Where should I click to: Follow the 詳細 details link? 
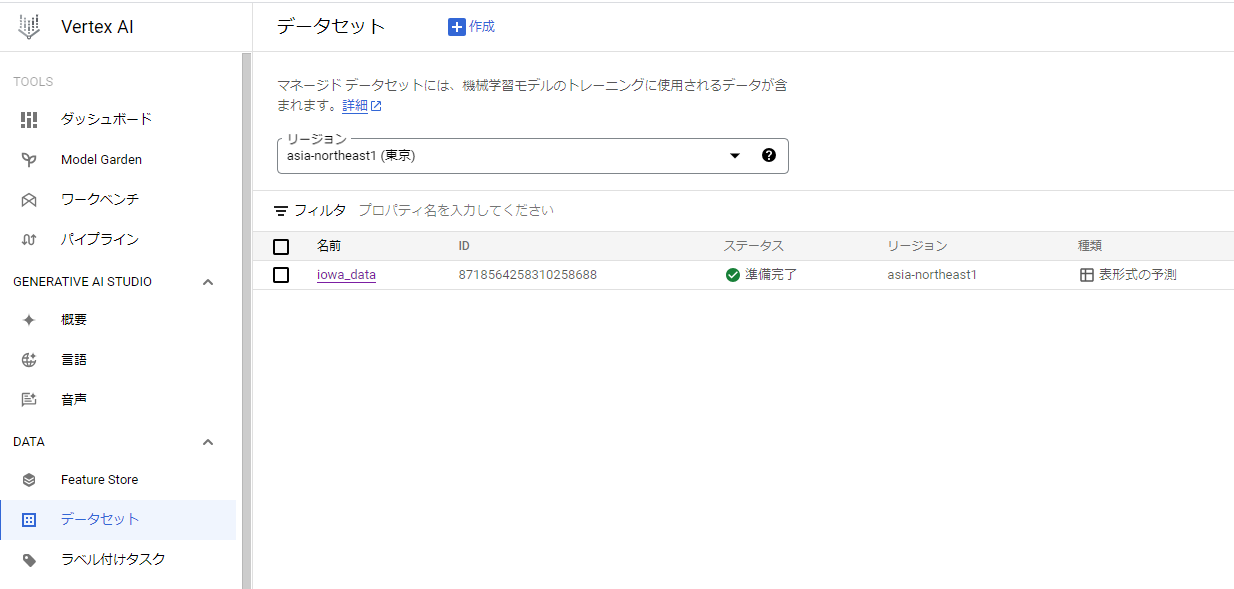[x=355, y=106]
